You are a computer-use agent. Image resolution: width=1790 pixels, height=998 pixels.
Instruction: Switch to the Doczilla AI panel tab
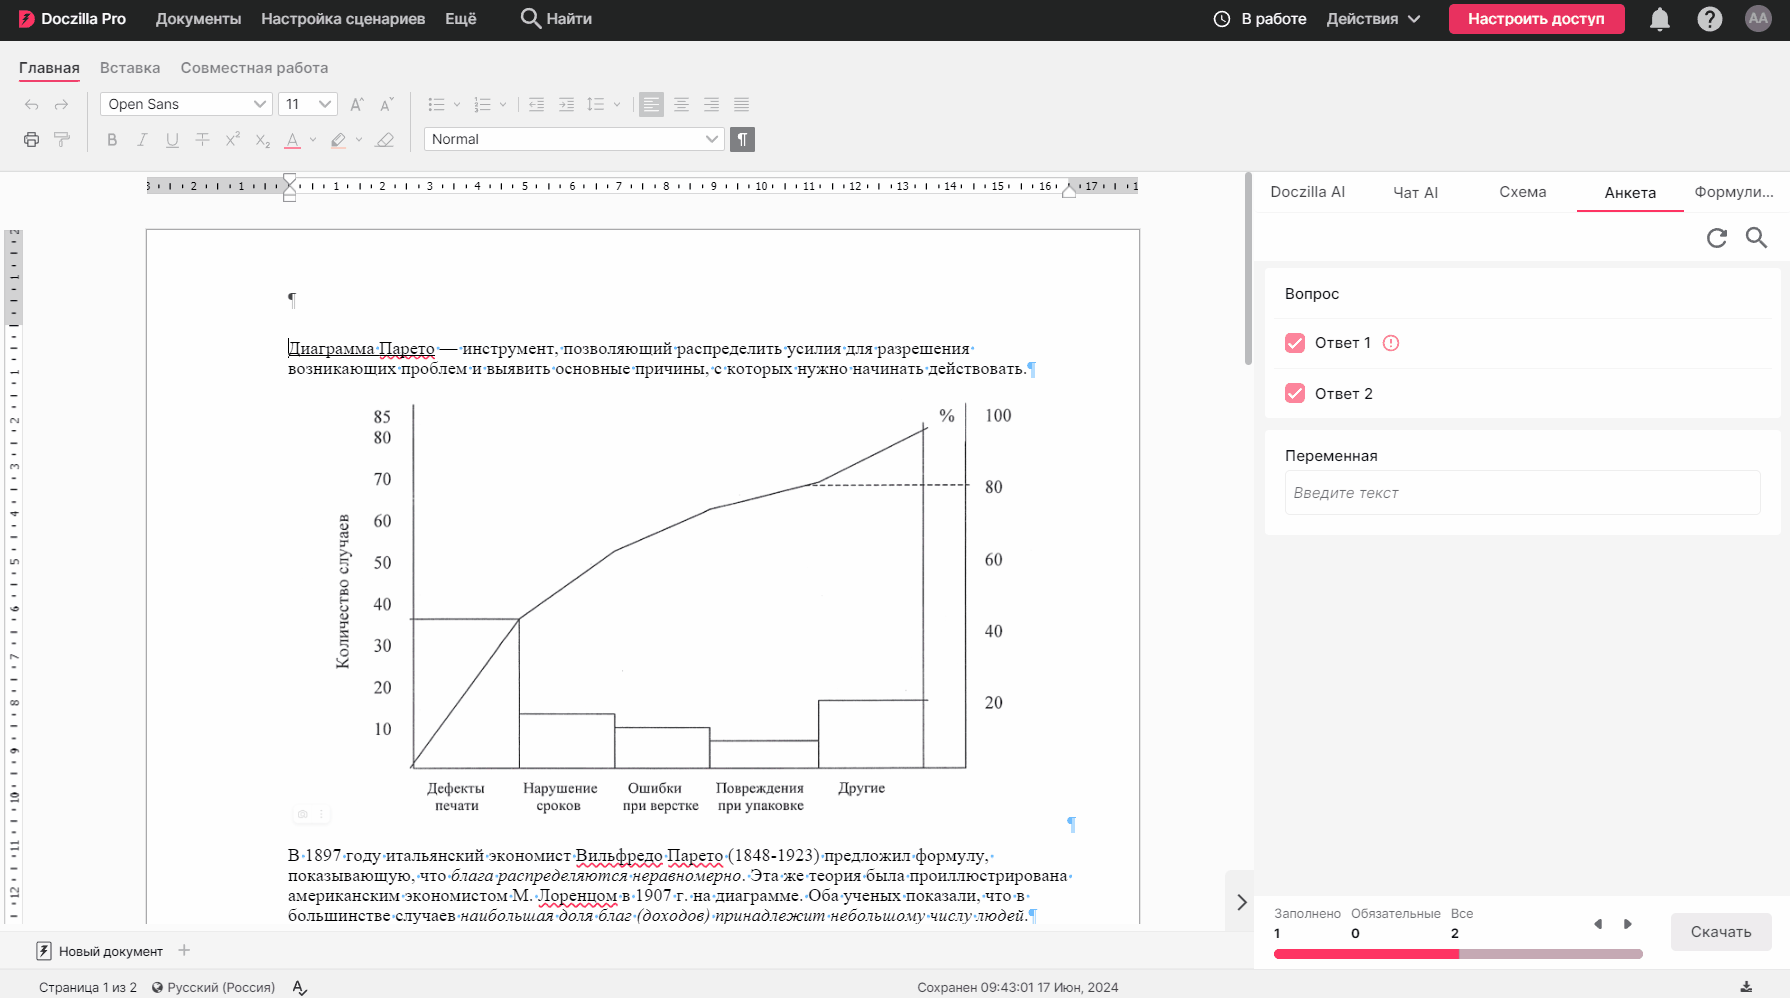click(x=1307, y=192)
